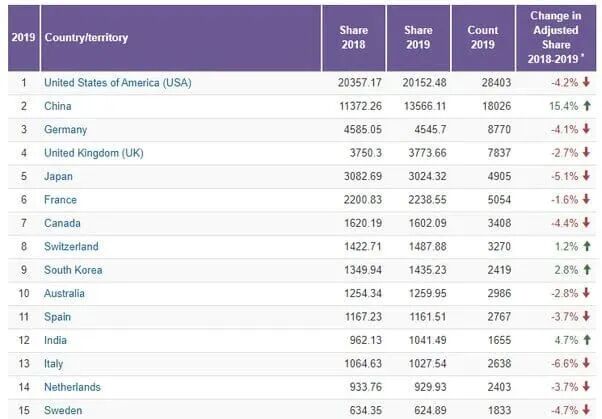This screenshot has height=419, width=602.
Task: Click the green up arrow in the Switzerland row
Action: (587, 246)
